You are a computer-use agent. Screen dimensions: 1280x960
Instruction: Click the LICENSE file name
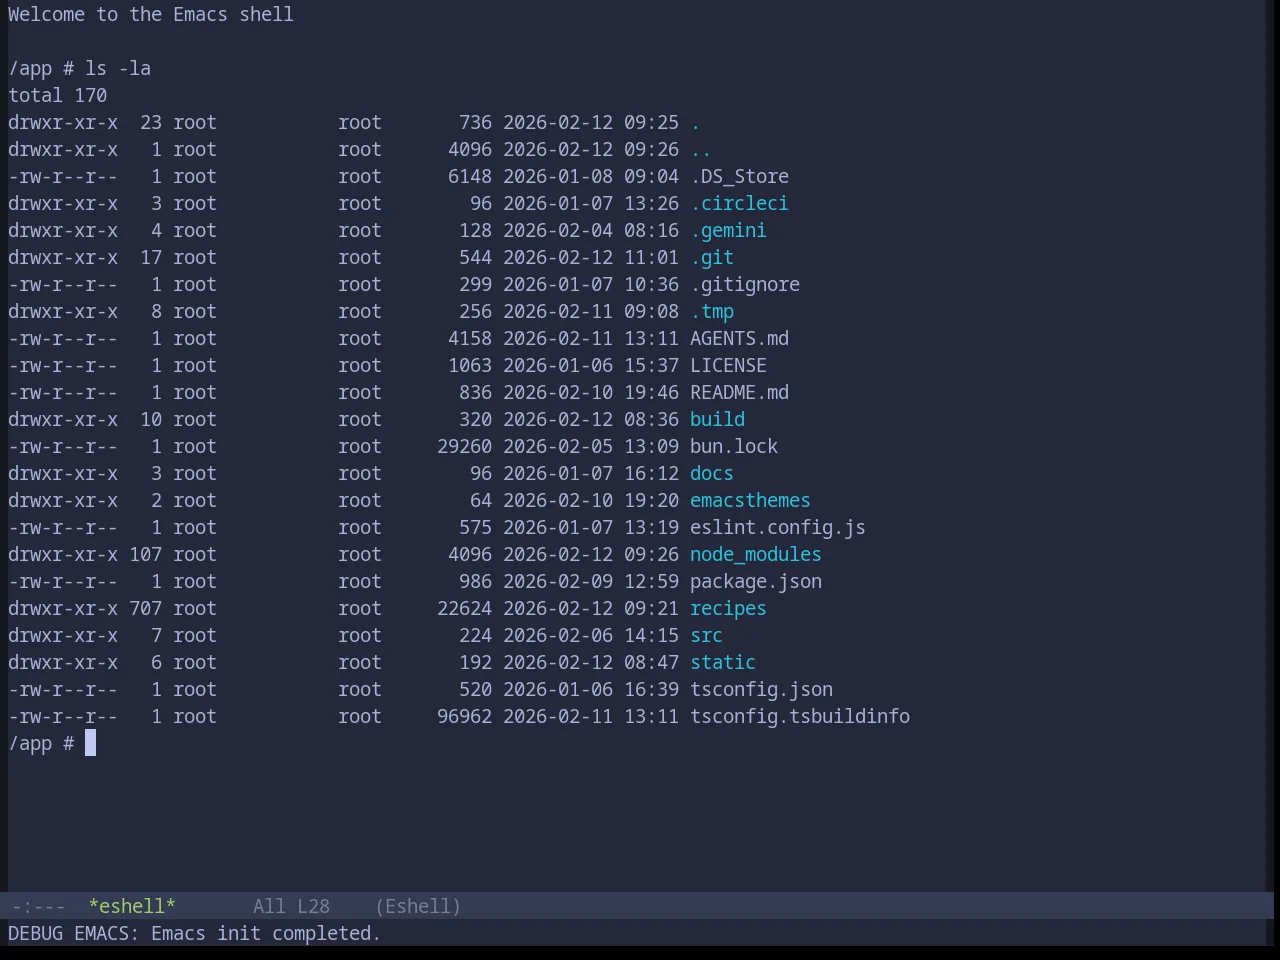(x=728, y=365)
